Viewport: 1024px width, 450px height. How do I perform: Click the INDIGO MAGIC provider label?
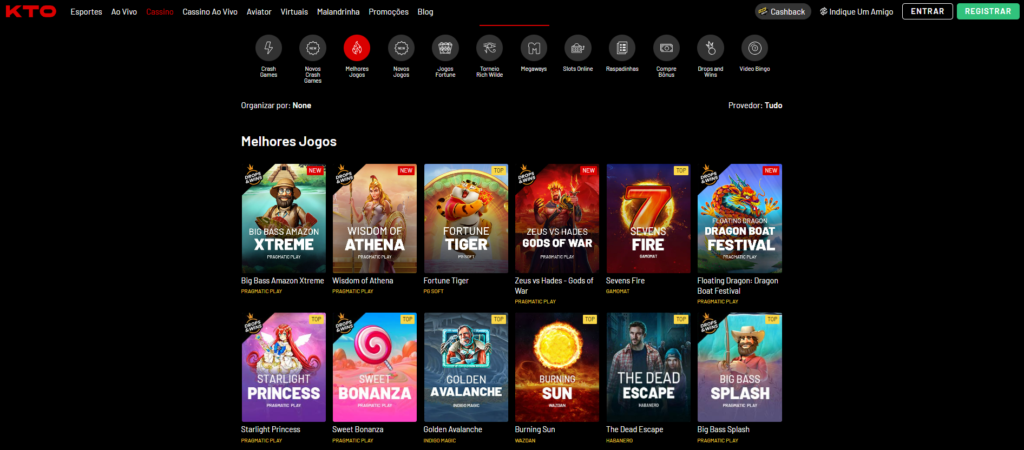click(x=440, y=440)
